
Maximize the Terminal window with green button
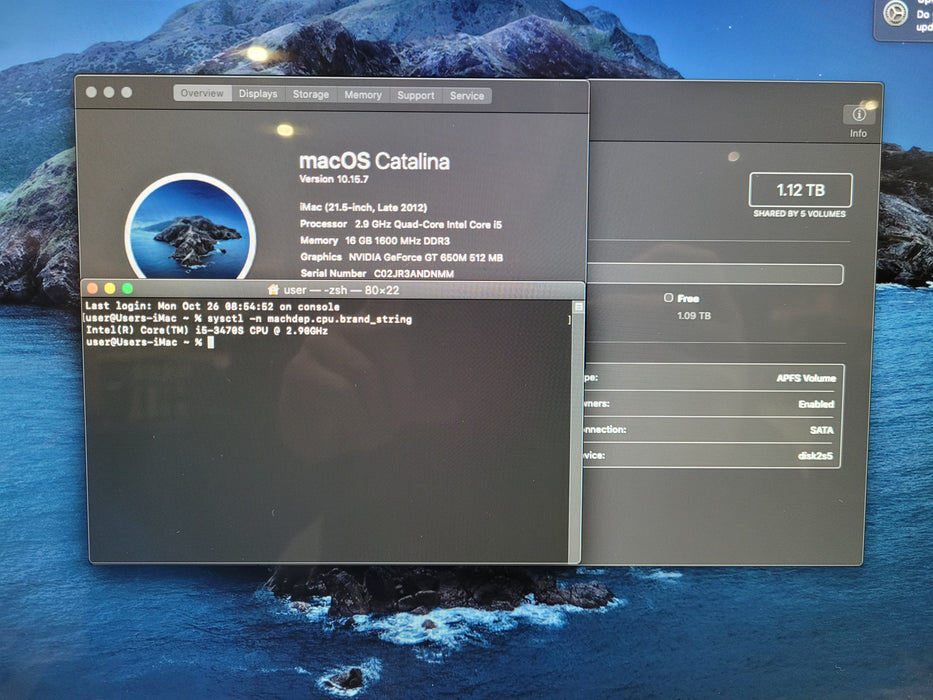point(127,289)
